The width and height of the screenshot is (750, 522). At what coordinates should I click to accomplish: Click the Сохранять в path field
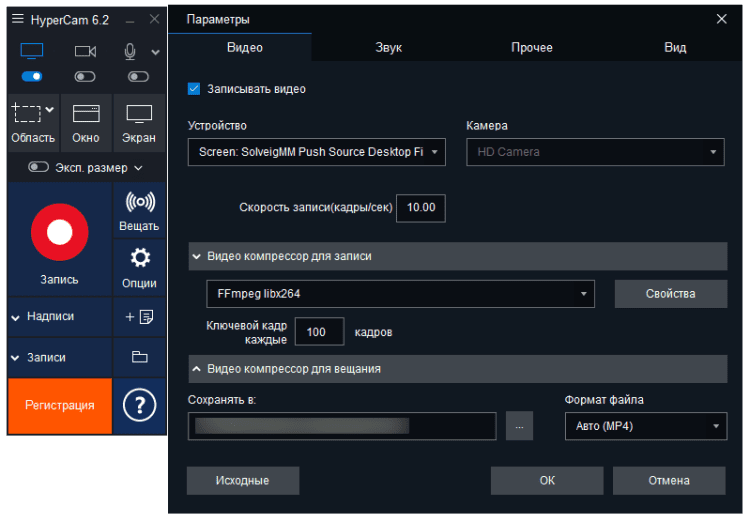(342, 426)
